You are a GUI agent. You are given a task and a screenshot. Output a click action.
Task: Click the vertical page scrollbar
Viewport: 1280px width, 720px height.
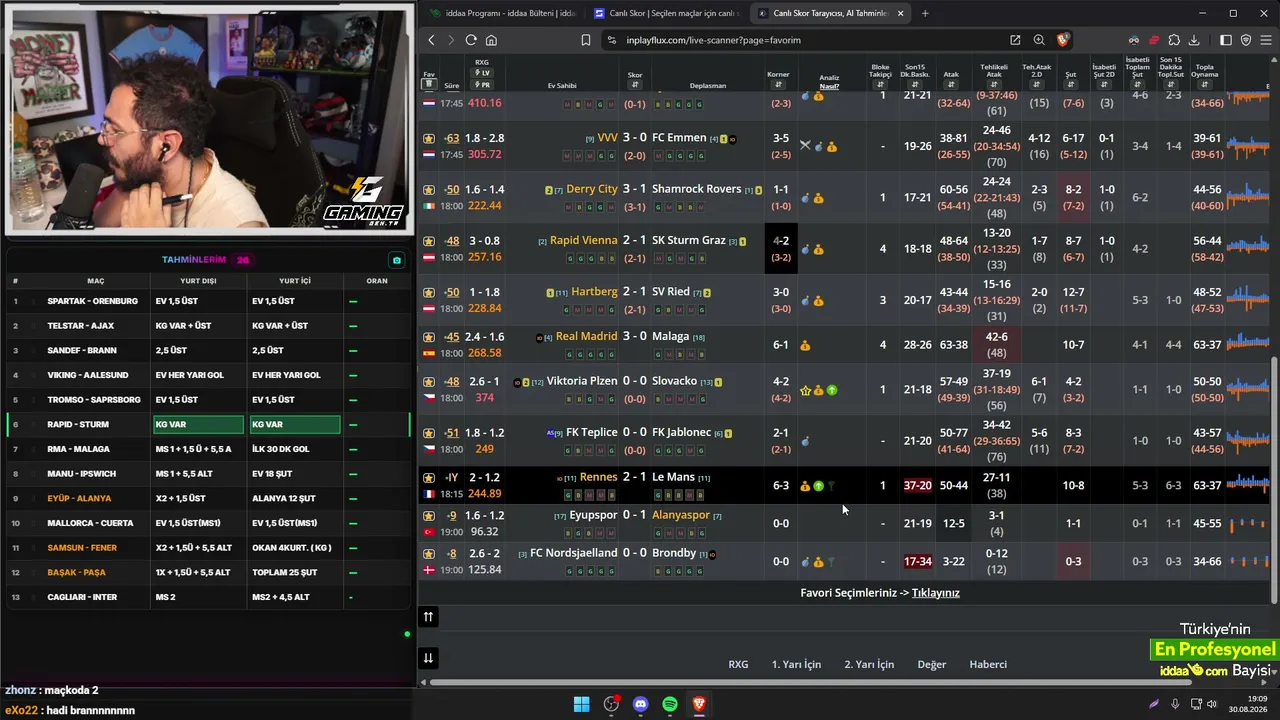(x=1273, y=480)
